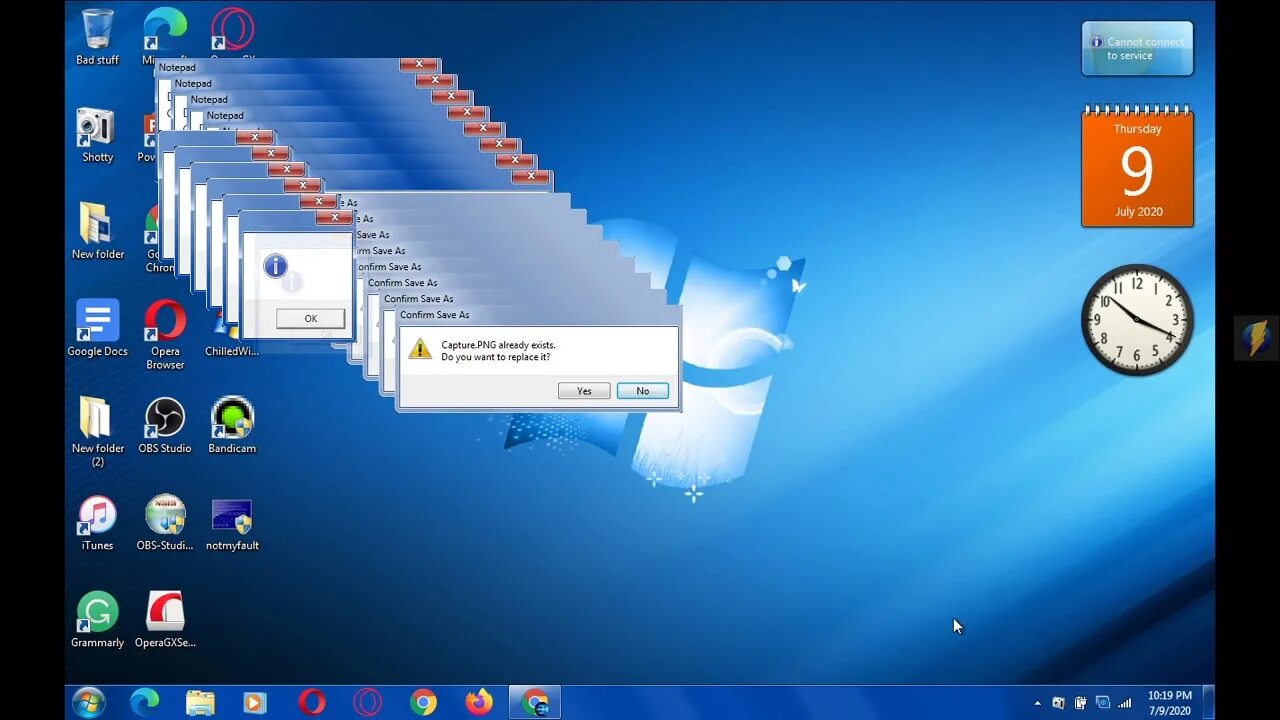Open the network signal tray icon
Image resolution: width=1280 pixels, height=720 pixels.
(1124, 703)
